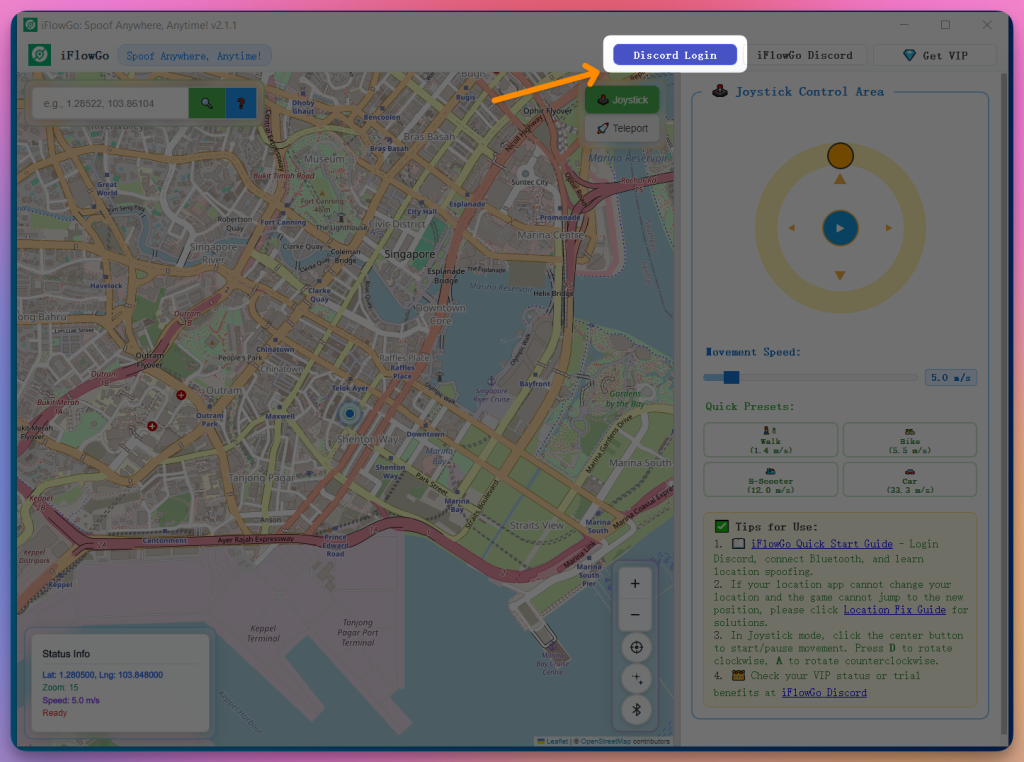This screenshot has width=1024, height=762.
Task: Zoom out on the map with minus
Action: [635, 615]
